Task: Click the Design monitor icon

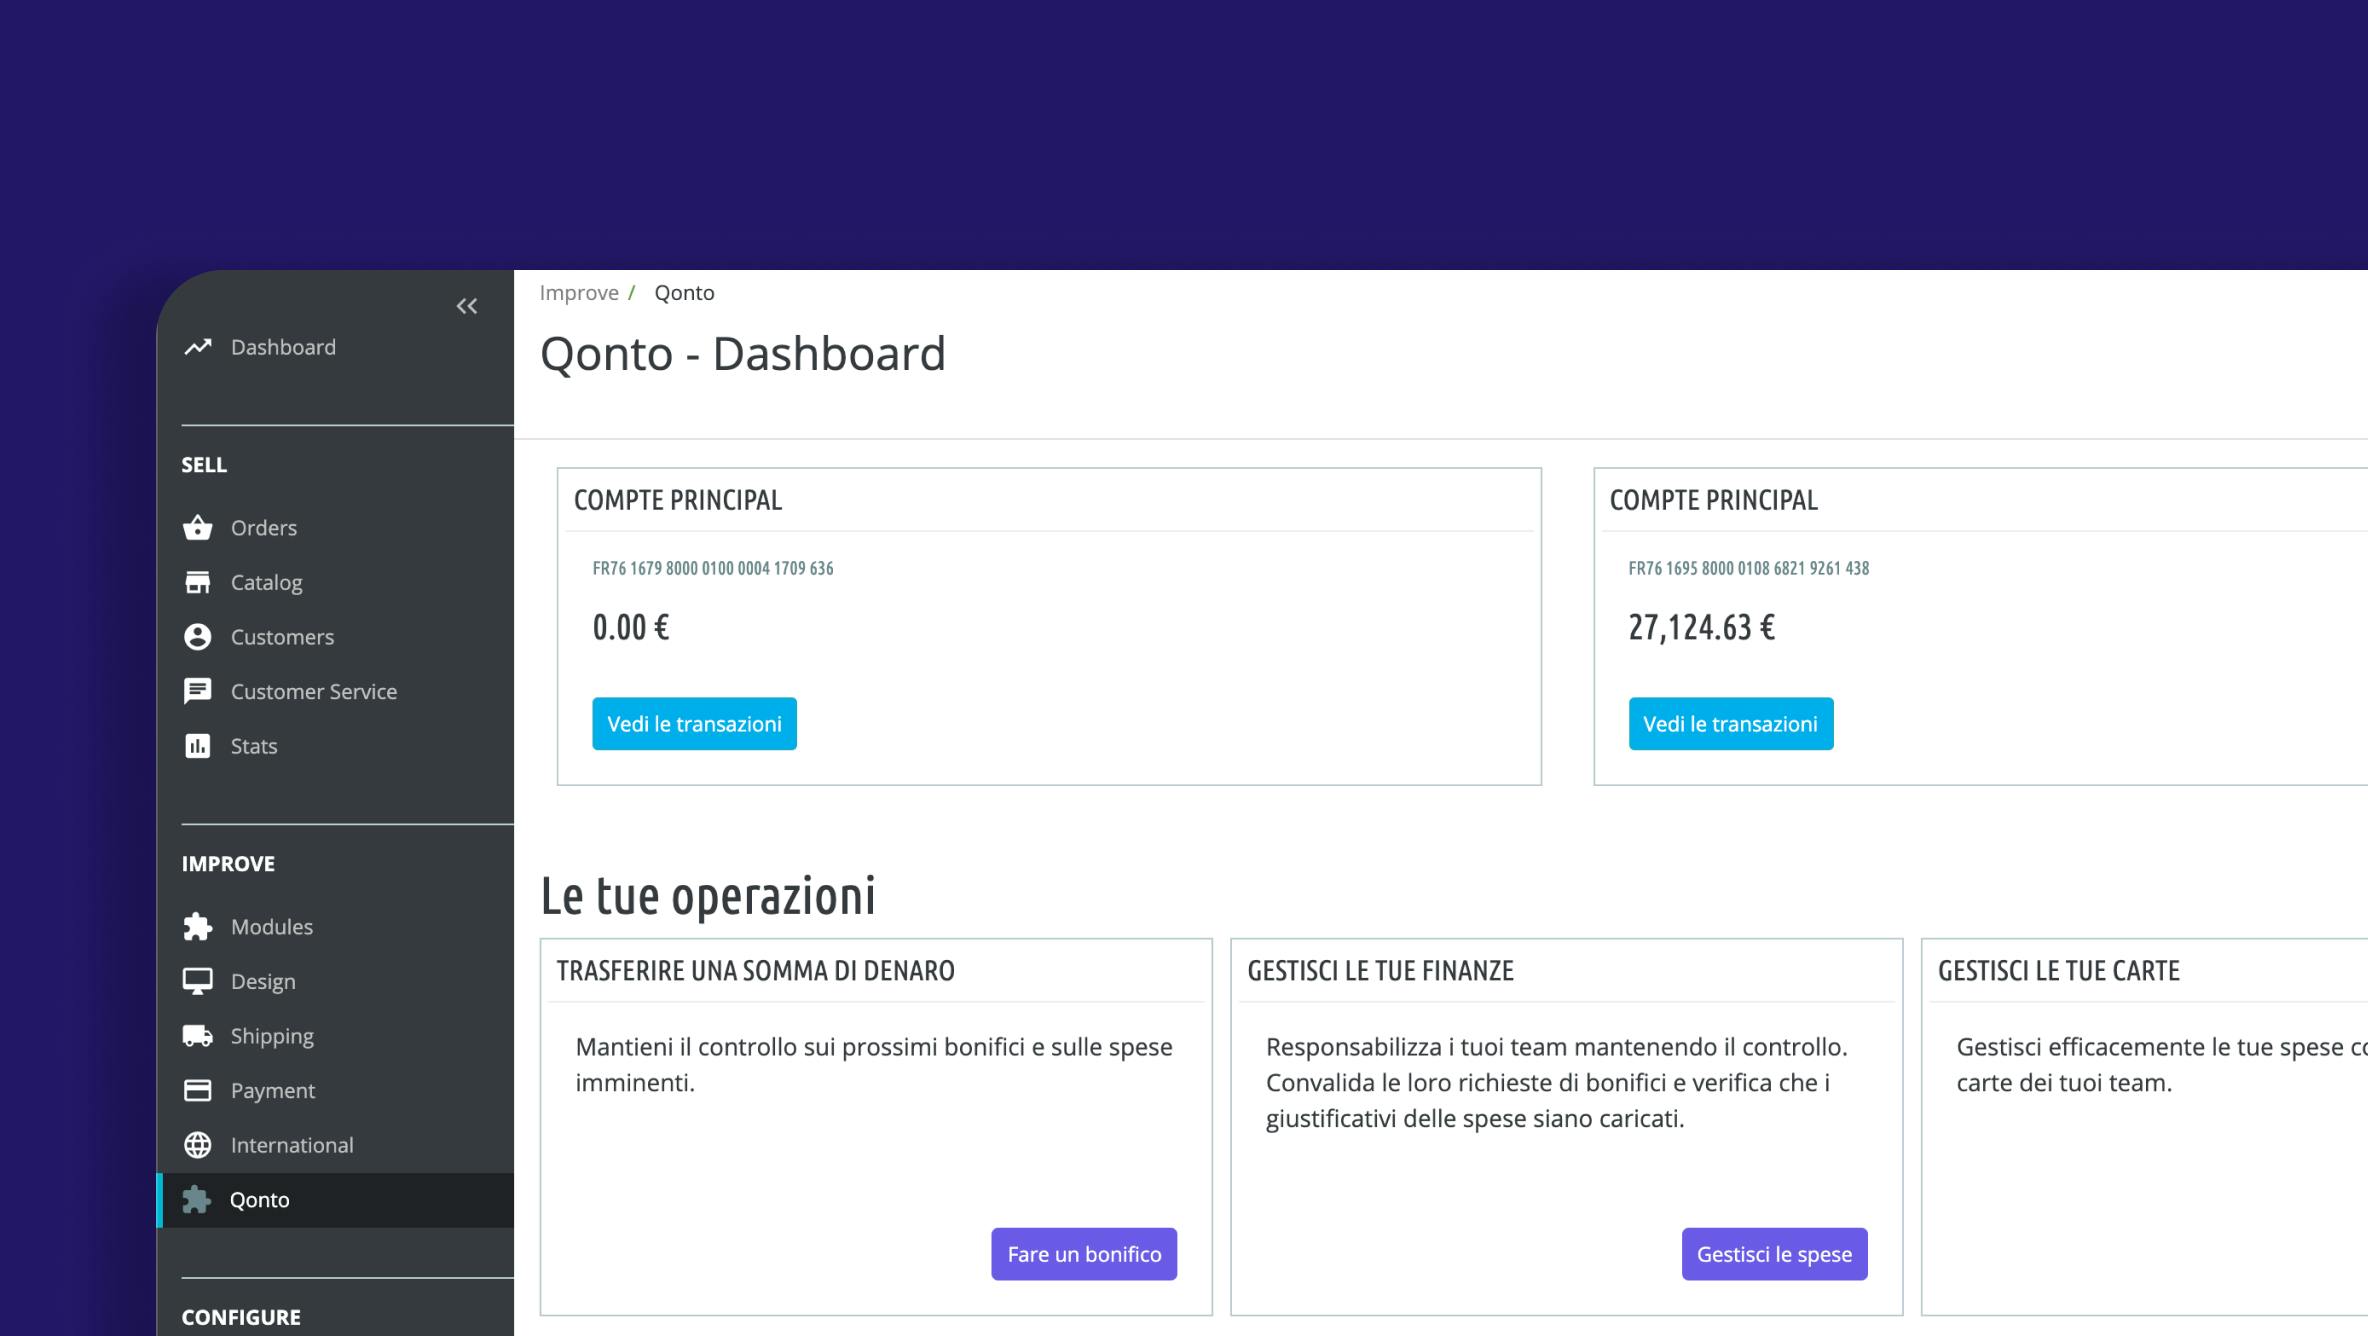Action: point(198,981)
